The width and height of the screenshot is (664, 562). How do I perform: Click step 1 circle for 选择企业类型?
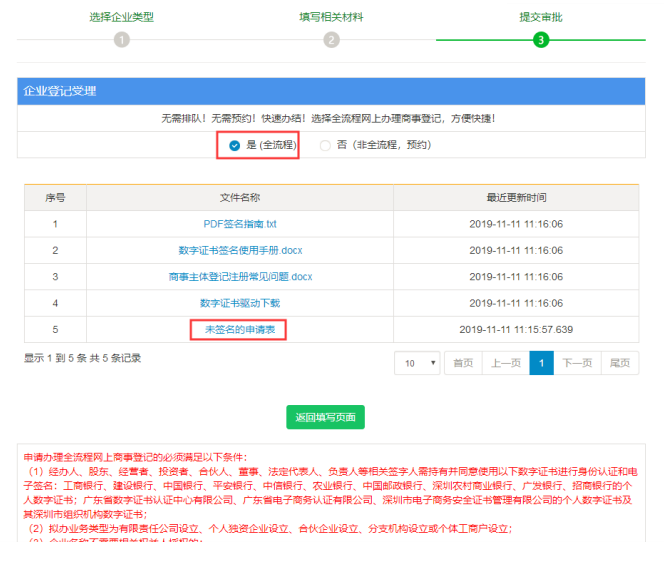point(121,40)
